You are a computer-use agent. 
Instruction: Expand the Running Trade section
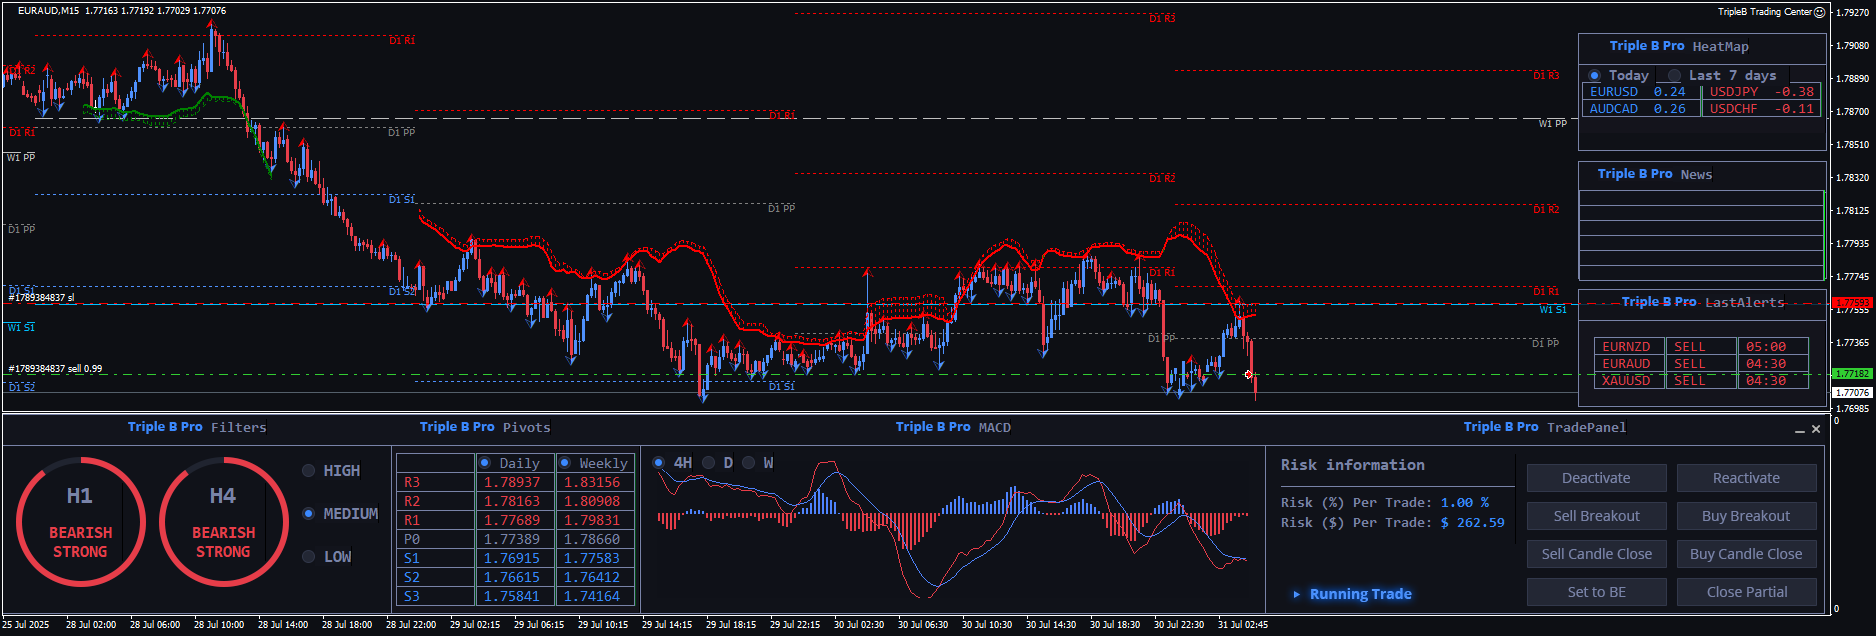[1297, 594]
